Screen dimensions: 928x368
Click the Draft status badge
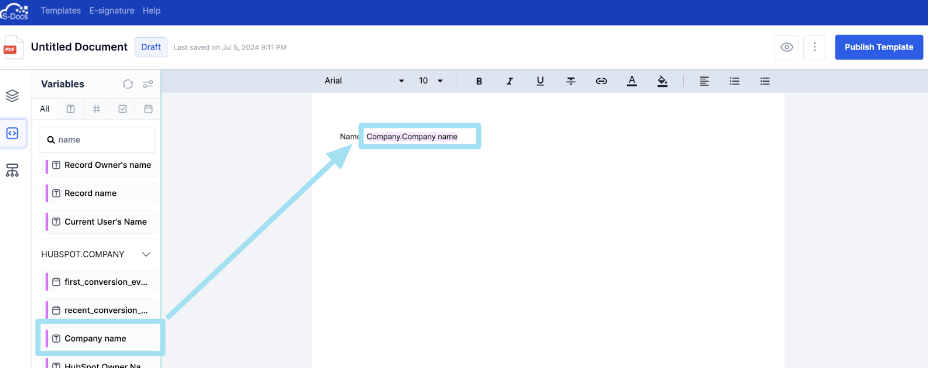[x=152, y=47]
